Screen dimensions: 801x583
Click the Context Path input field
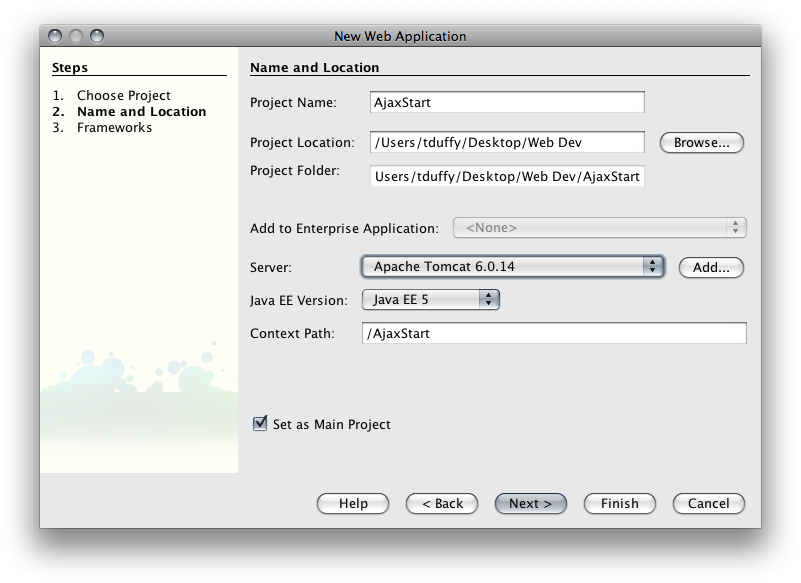point(554,333)
